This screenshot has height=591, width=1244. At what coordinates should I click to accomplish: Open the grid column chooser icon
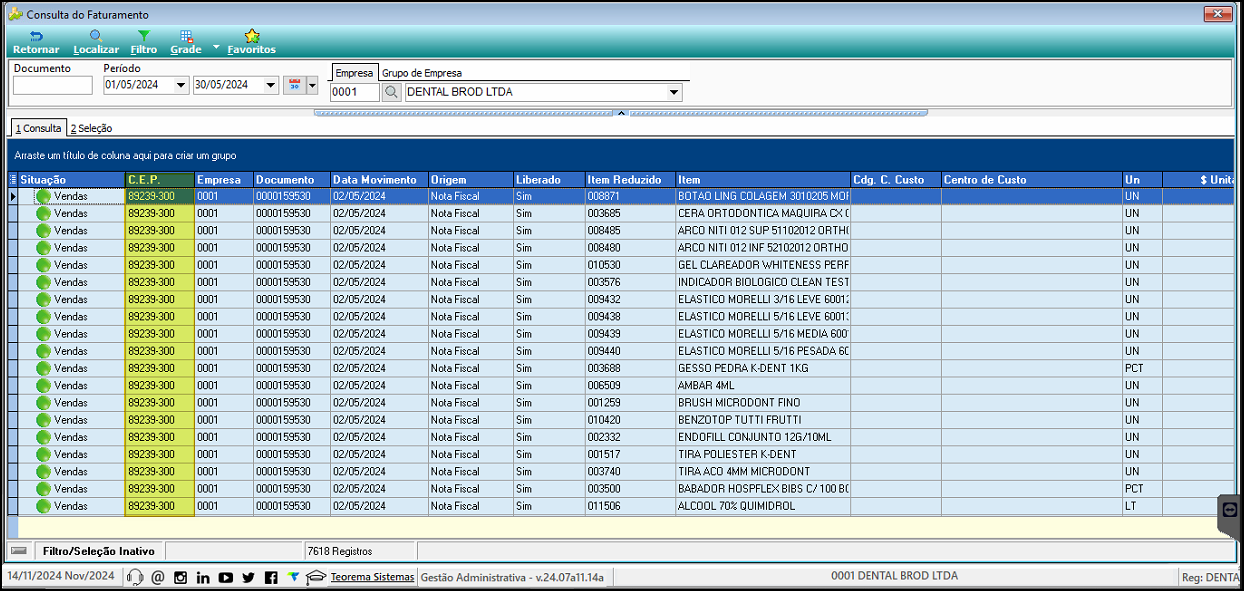click(x=12, y=179)
